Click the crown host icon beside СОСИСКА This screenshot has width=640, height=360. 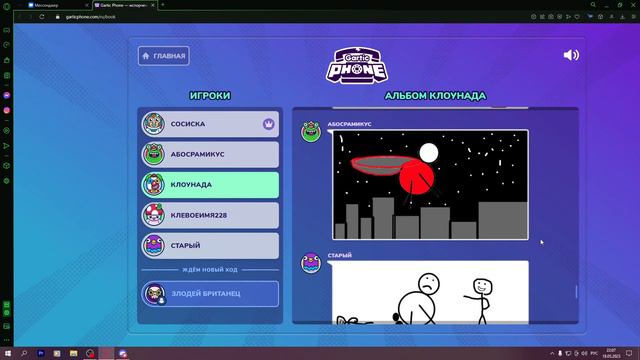(269, 124)
